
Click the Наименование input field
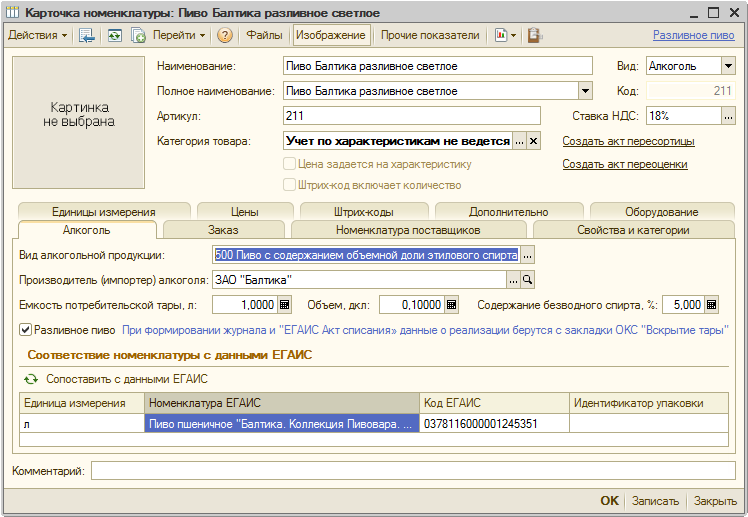tap(438, 66)
